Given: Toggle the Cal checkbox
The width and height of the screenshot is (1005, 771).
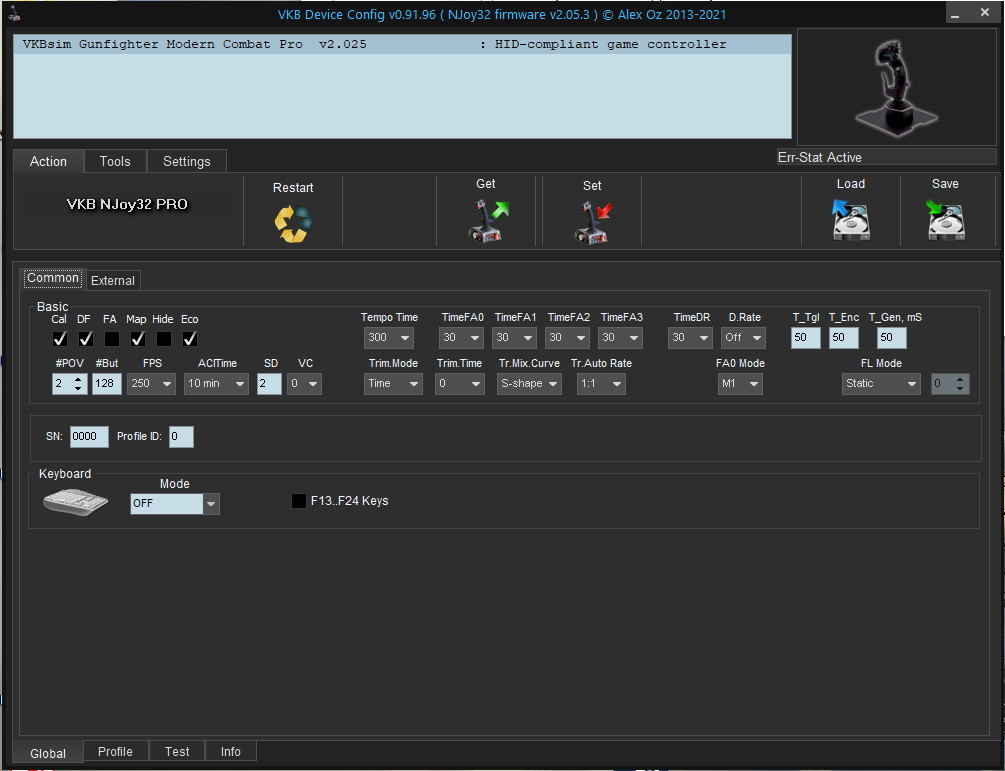Looking at the screenshot, I should [x=60, y=338].
